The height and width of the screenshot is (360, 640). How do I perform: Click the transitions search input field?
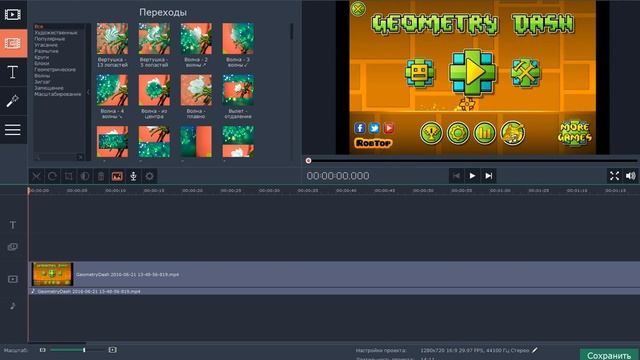tap(56, 157)
